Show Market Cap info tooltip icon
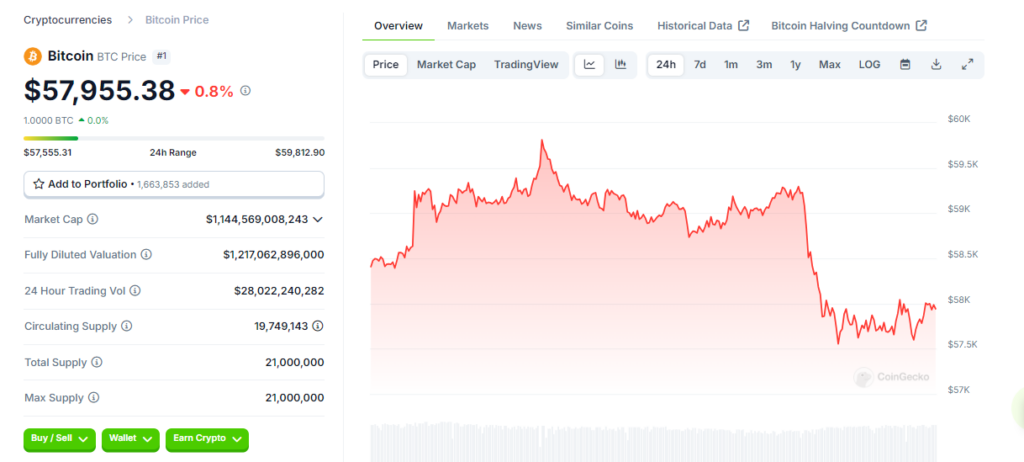 [93, 220]
